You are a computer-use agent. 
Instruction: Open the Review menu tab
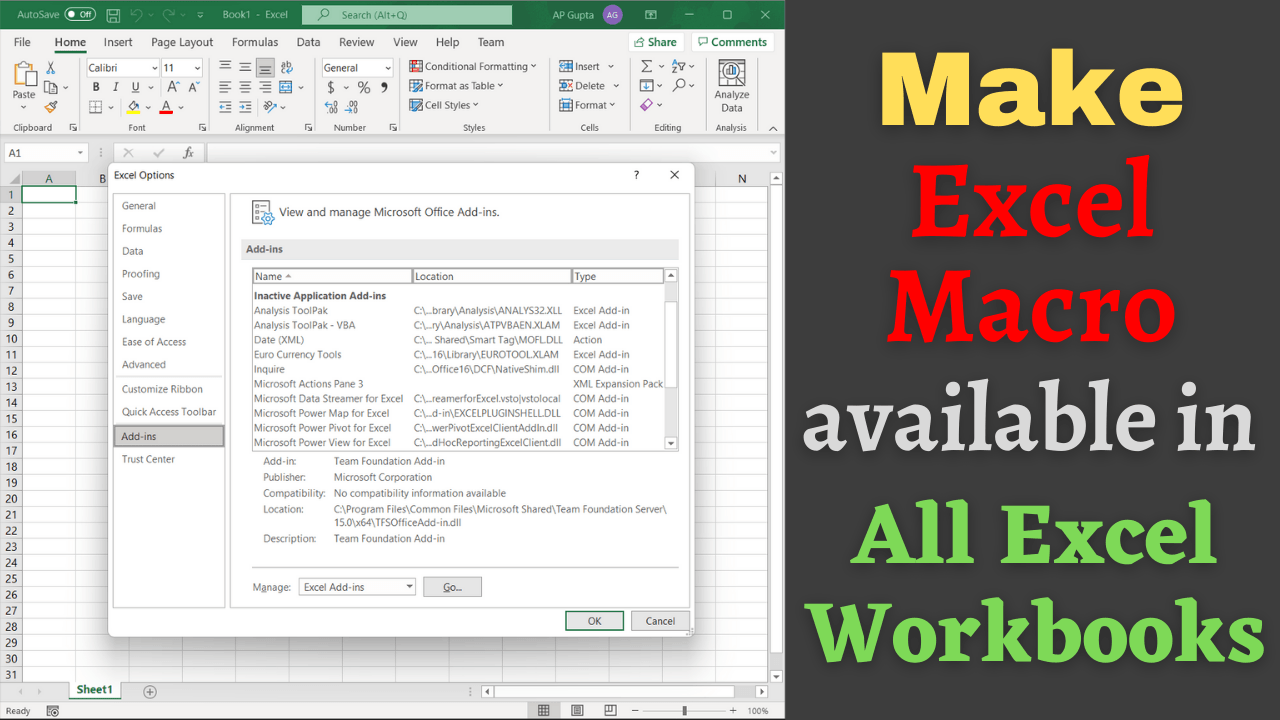click(356, 42)
